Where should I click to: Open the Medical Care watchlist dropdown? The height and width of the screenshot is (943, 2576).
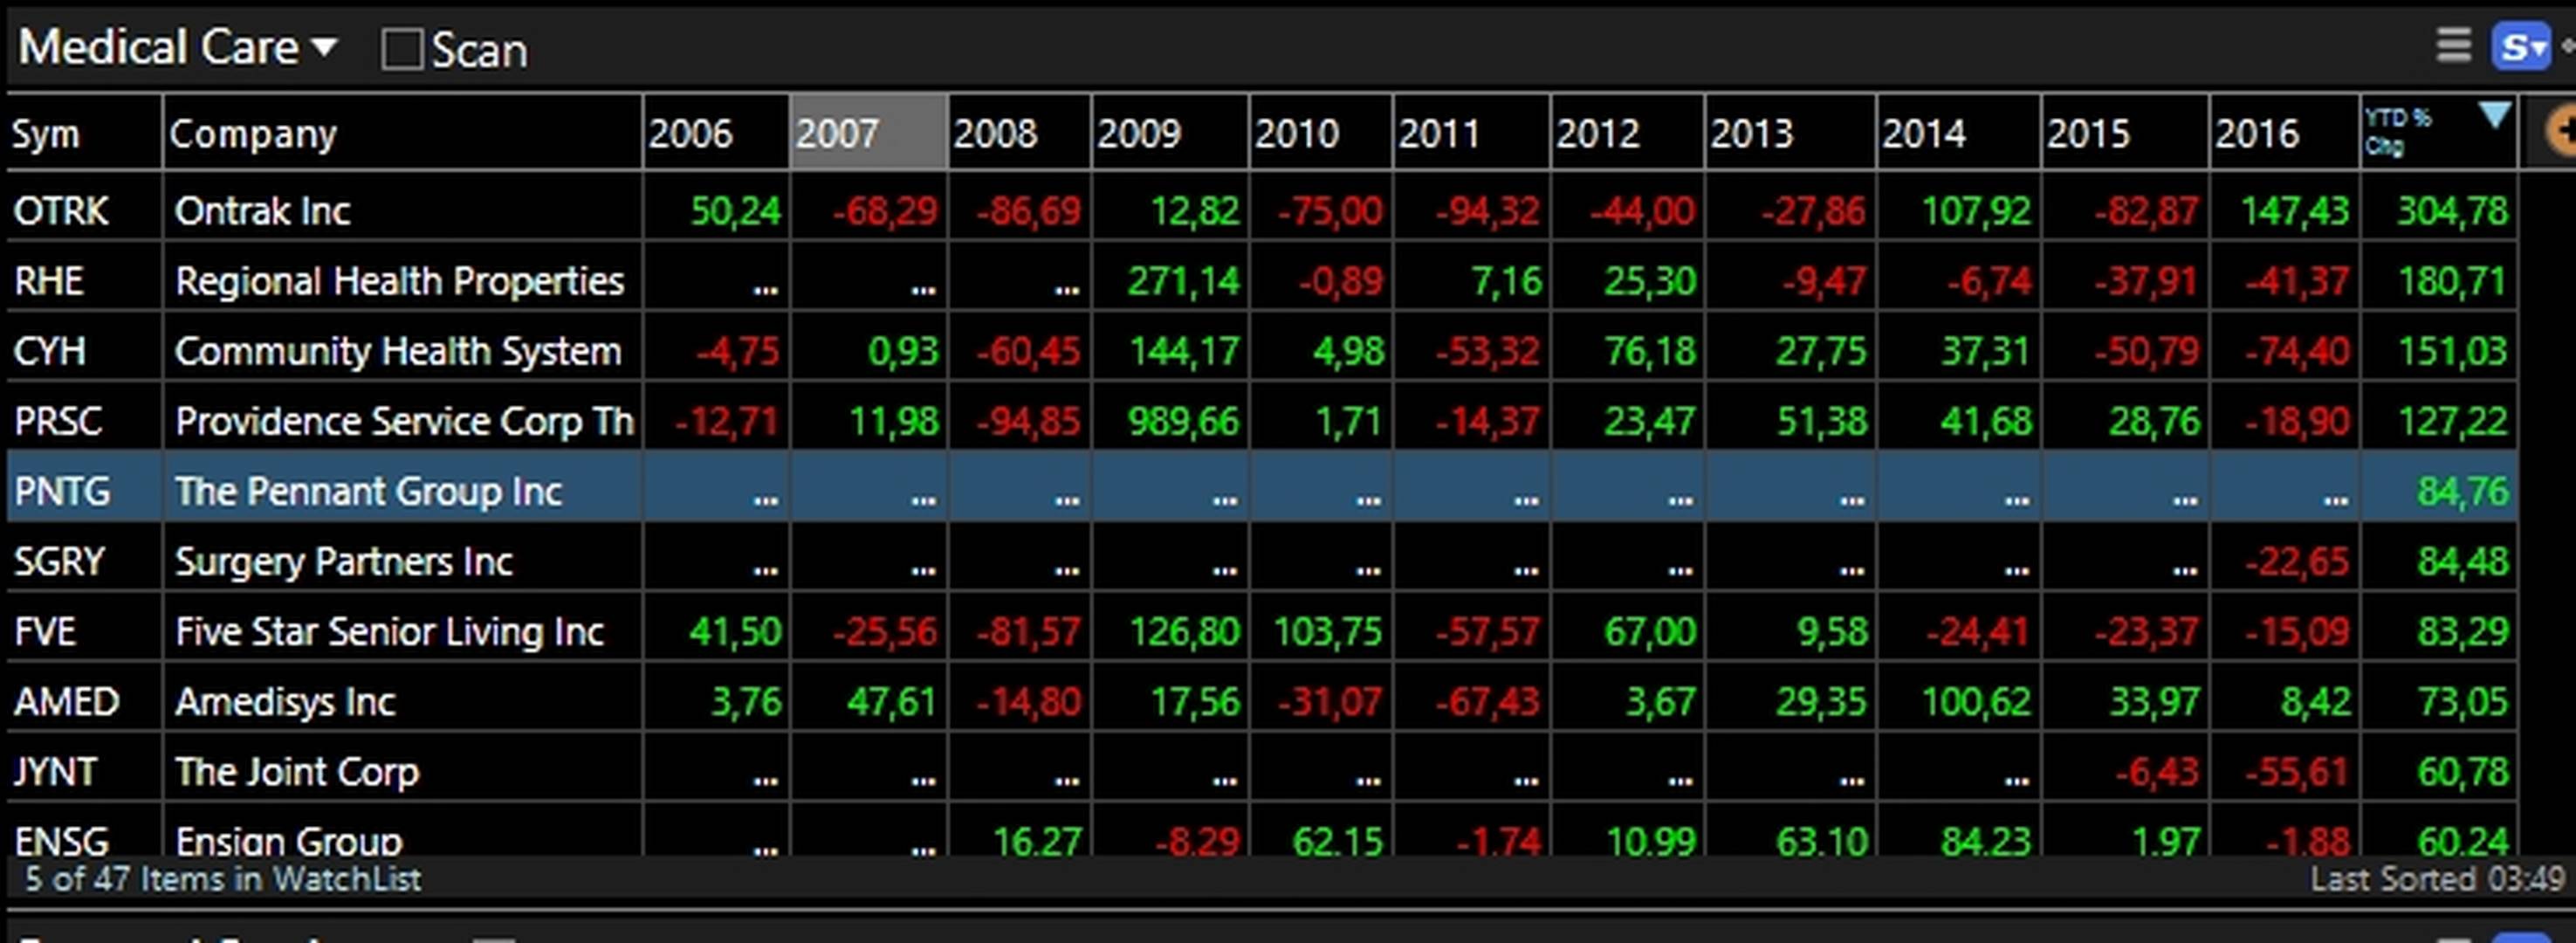coord(178,47)
